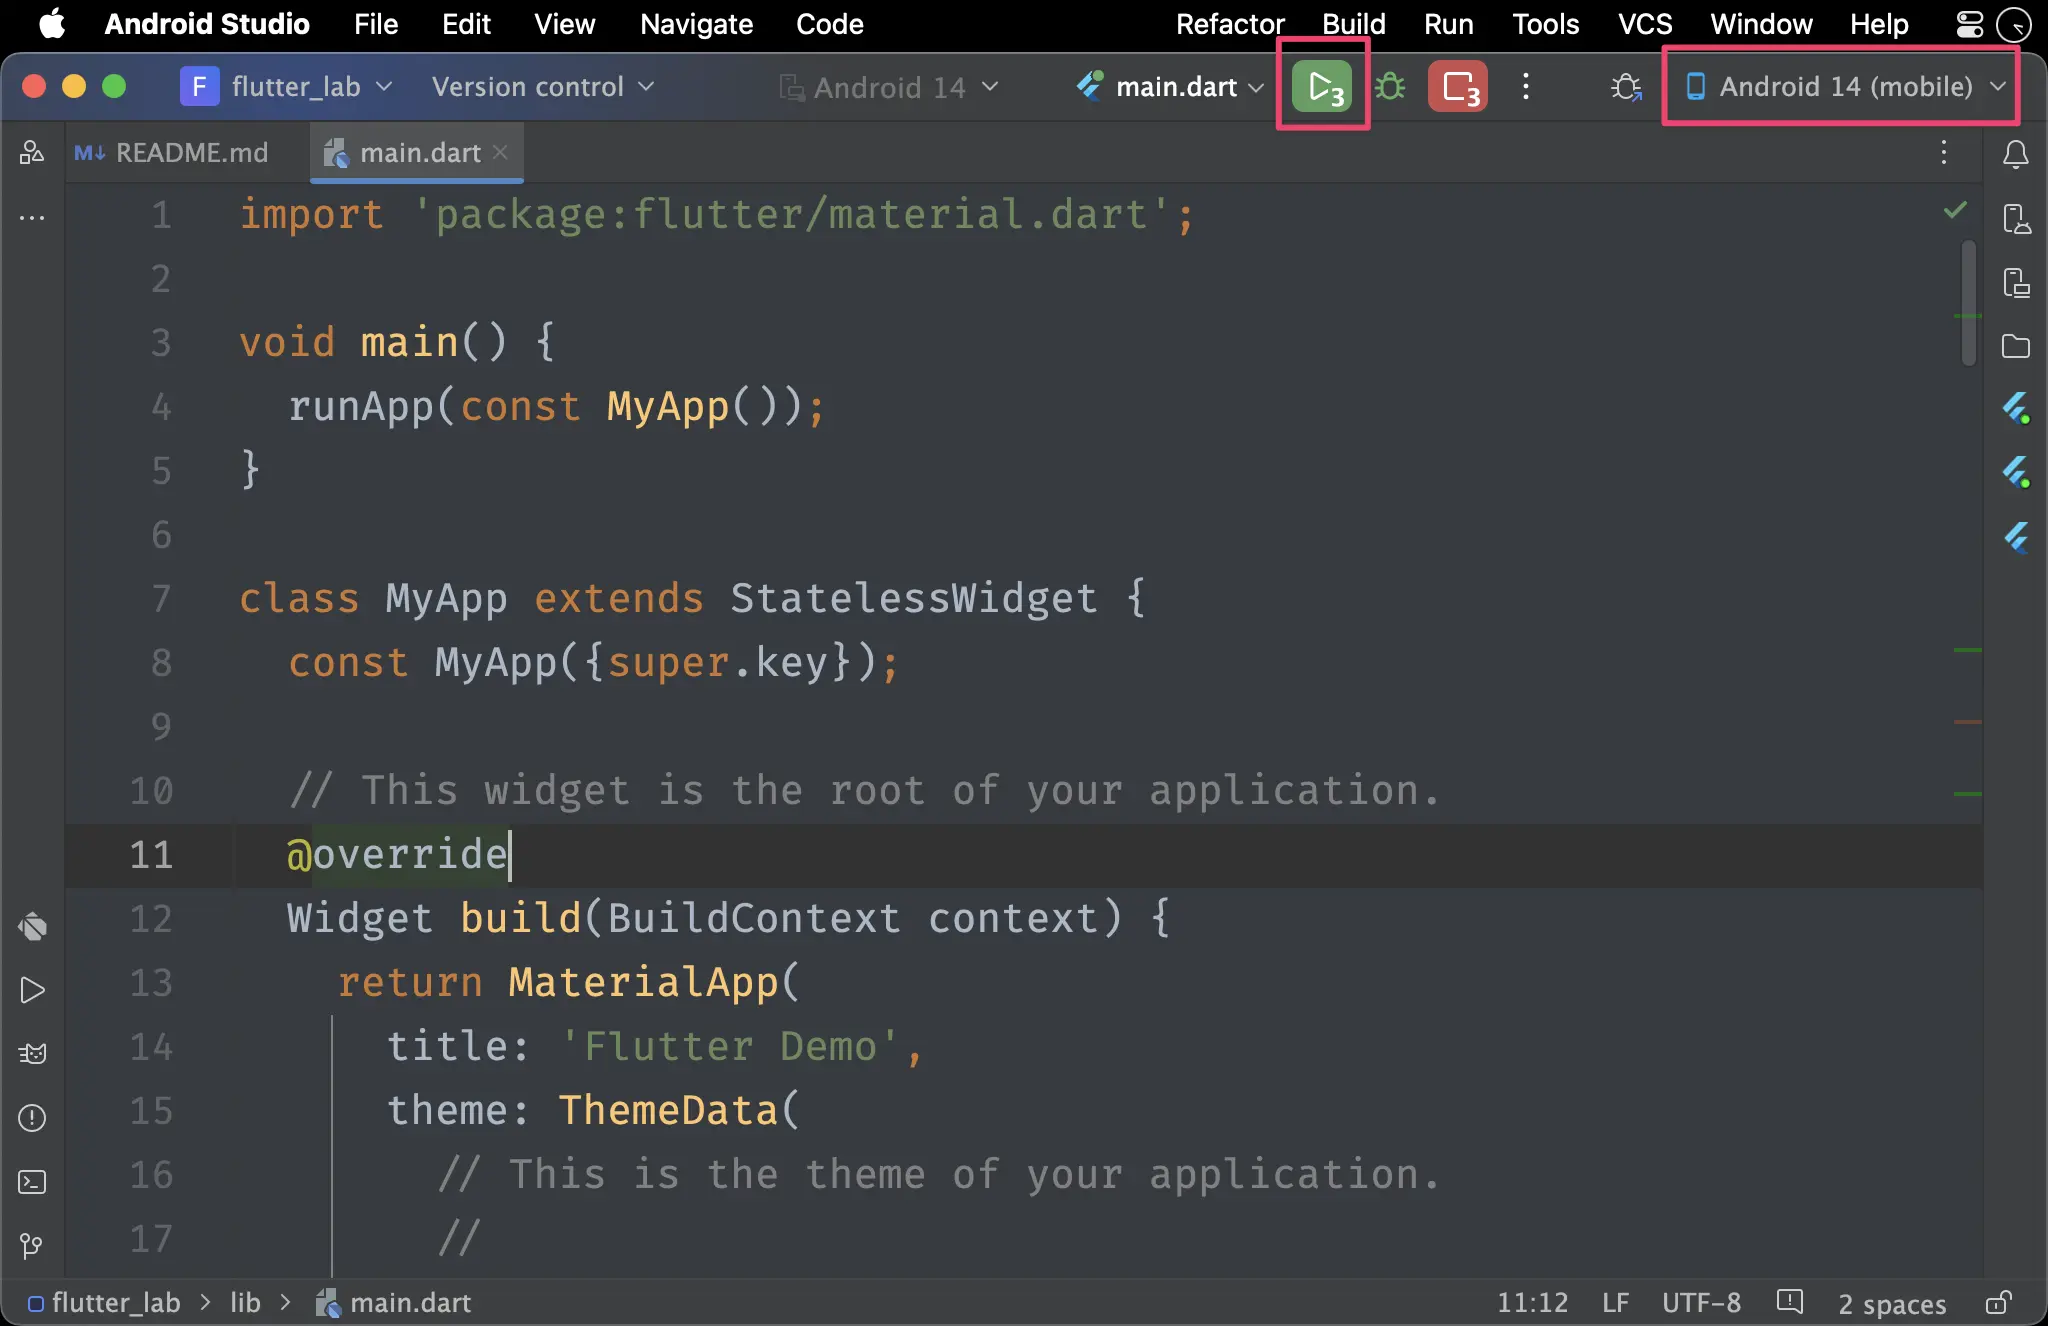Open the Edit menu
This screenshot has height=1326, width=2048.
466,24
